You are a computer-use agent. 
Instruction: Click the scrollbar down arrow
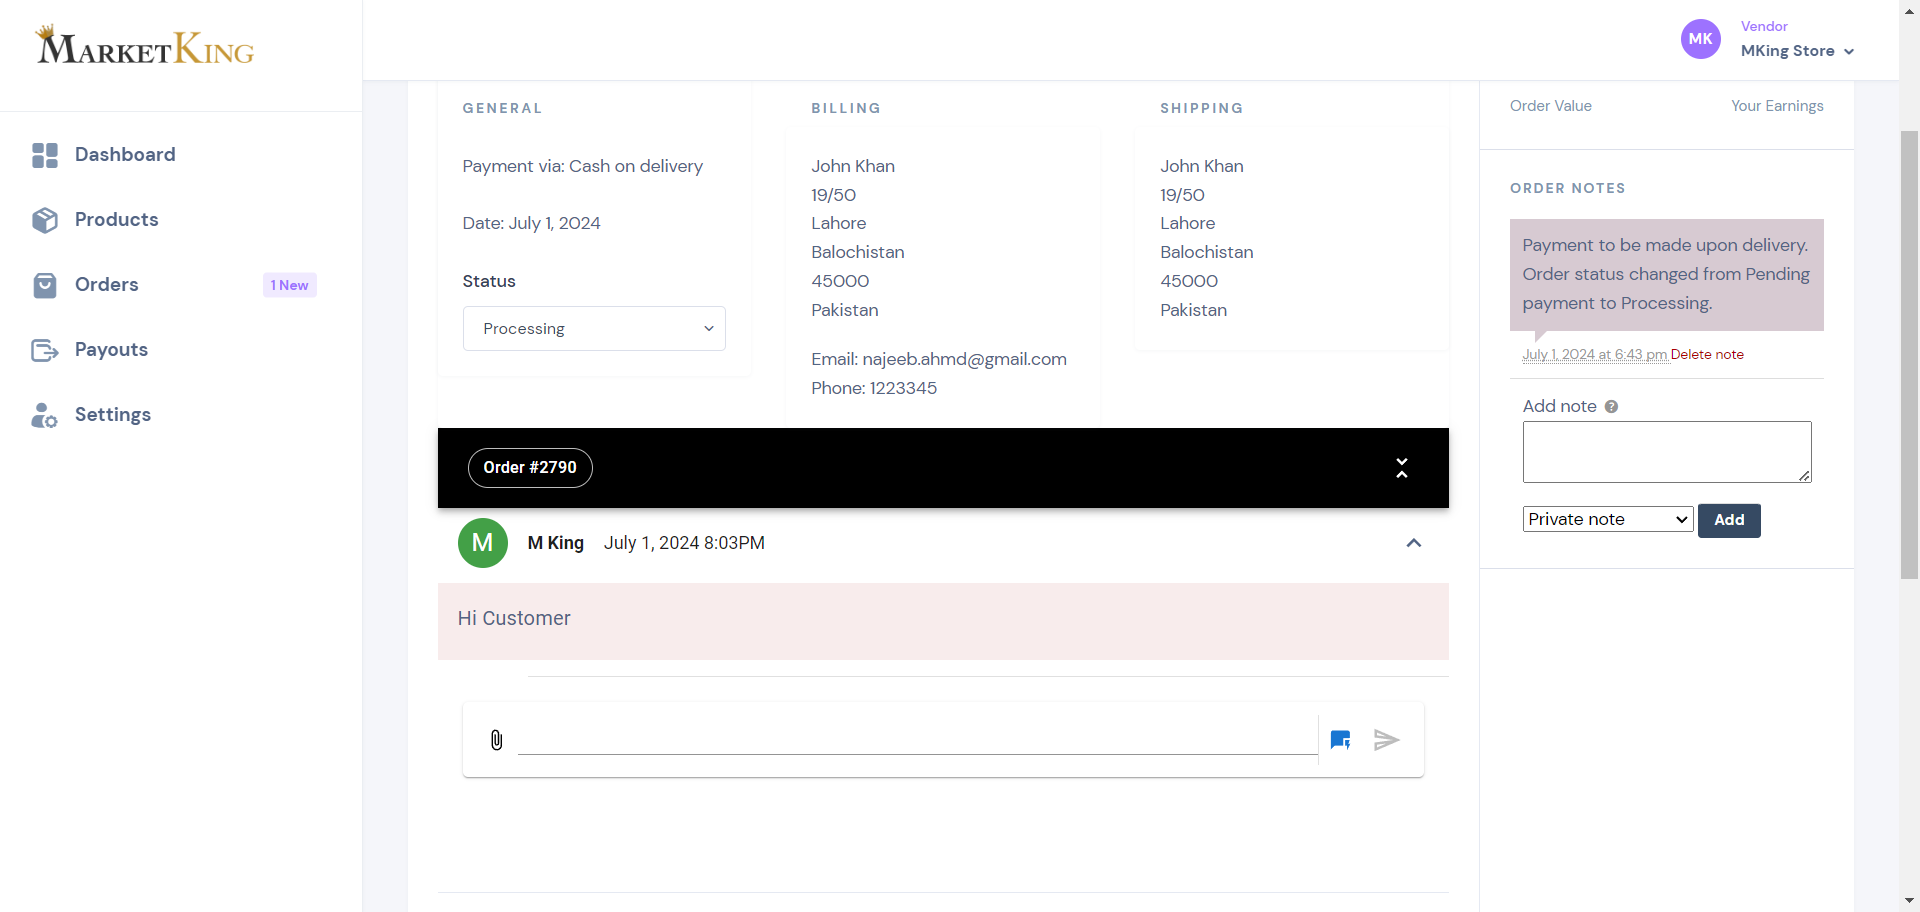click(1909, 901)
